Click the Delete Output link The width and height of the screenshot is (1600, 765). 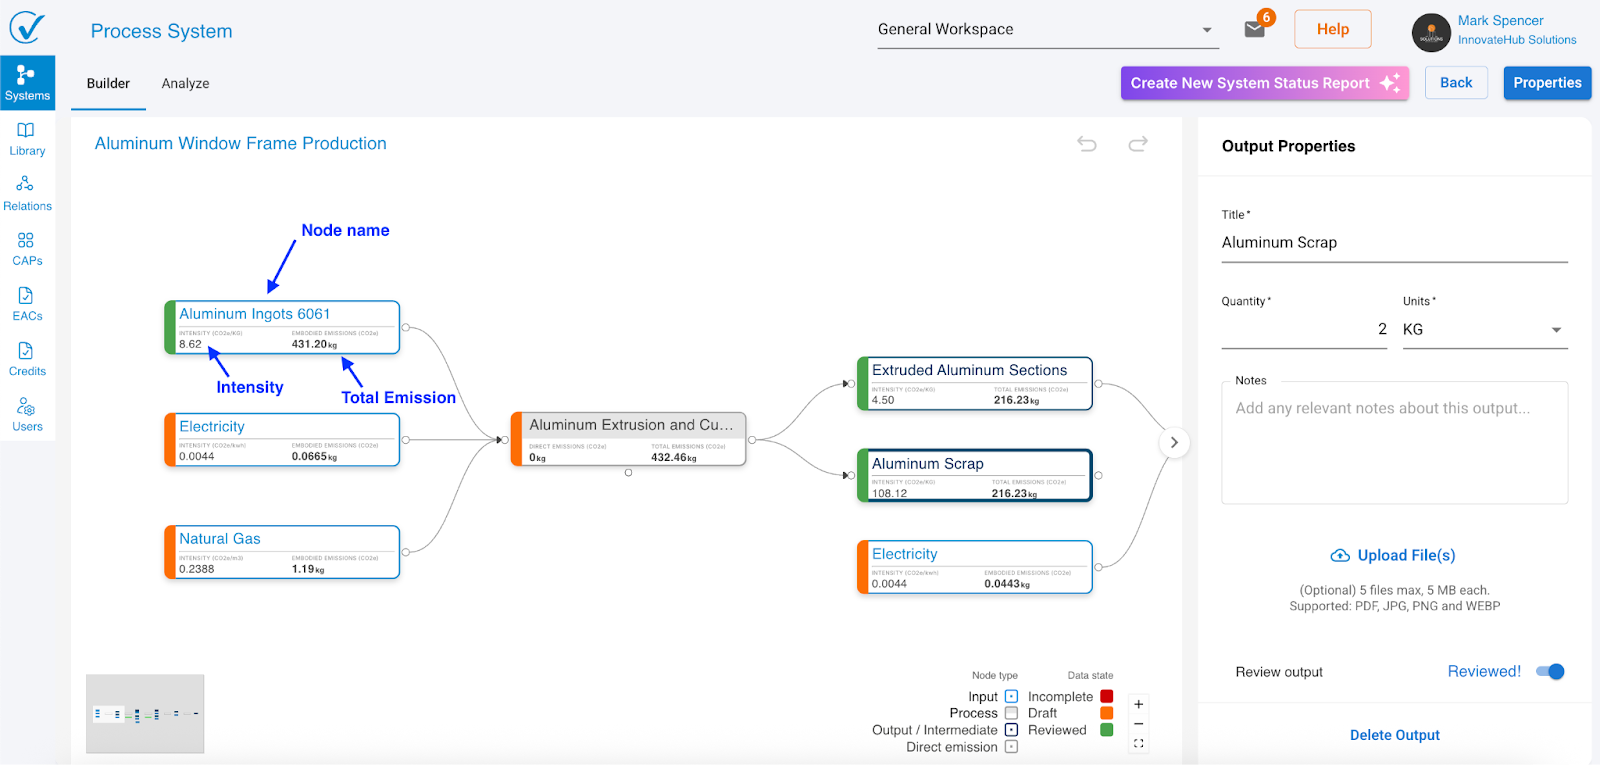tap(1394, 735)
